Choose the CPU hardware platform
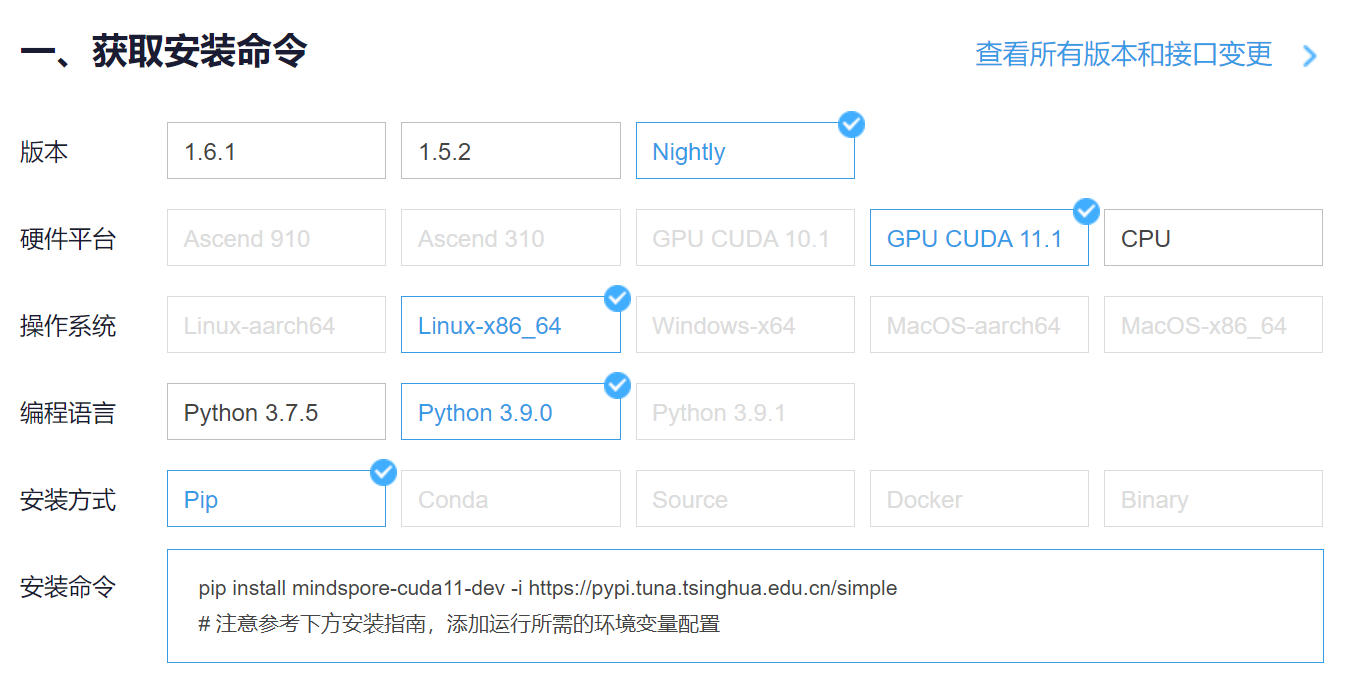 click(x=1212, y=238)
